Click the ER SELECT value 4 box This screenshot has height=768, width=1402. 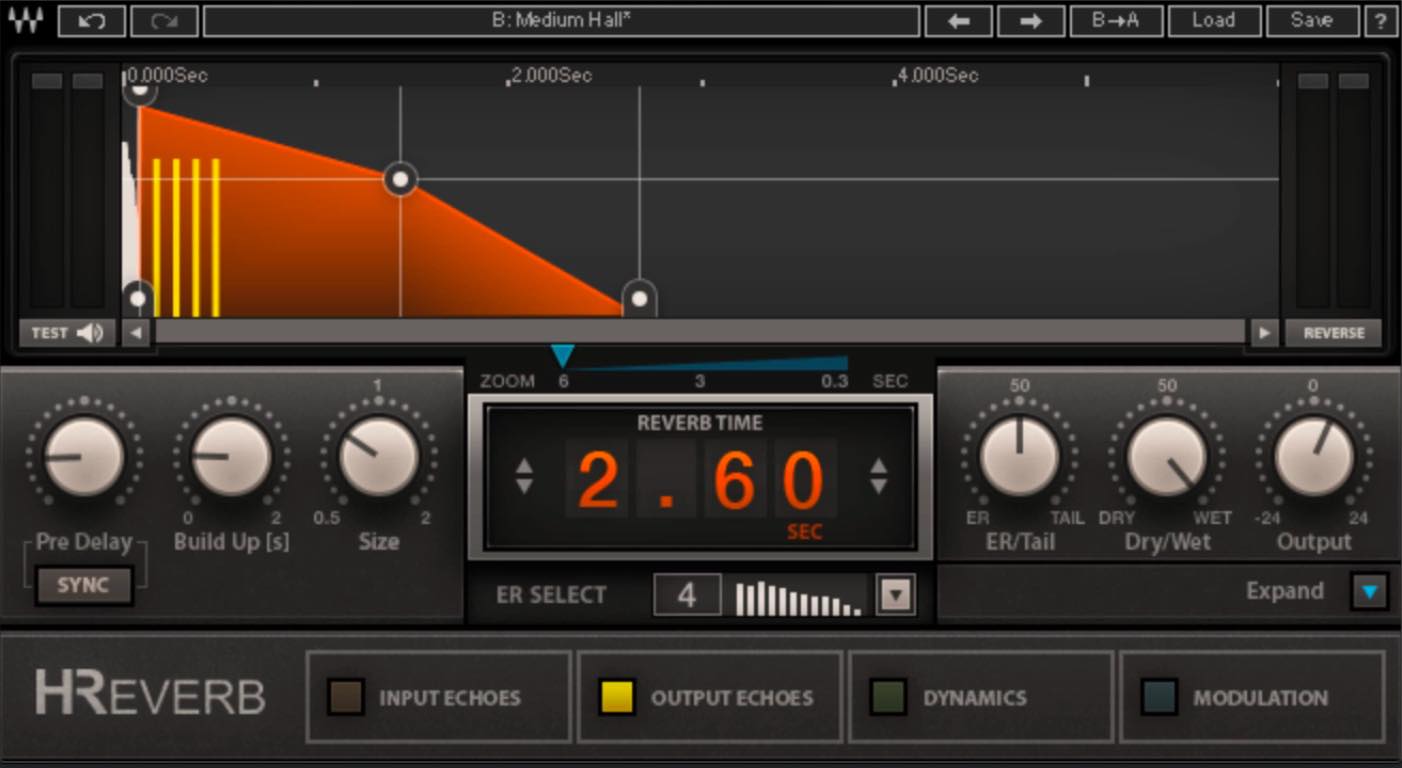[x=687, y=595]
